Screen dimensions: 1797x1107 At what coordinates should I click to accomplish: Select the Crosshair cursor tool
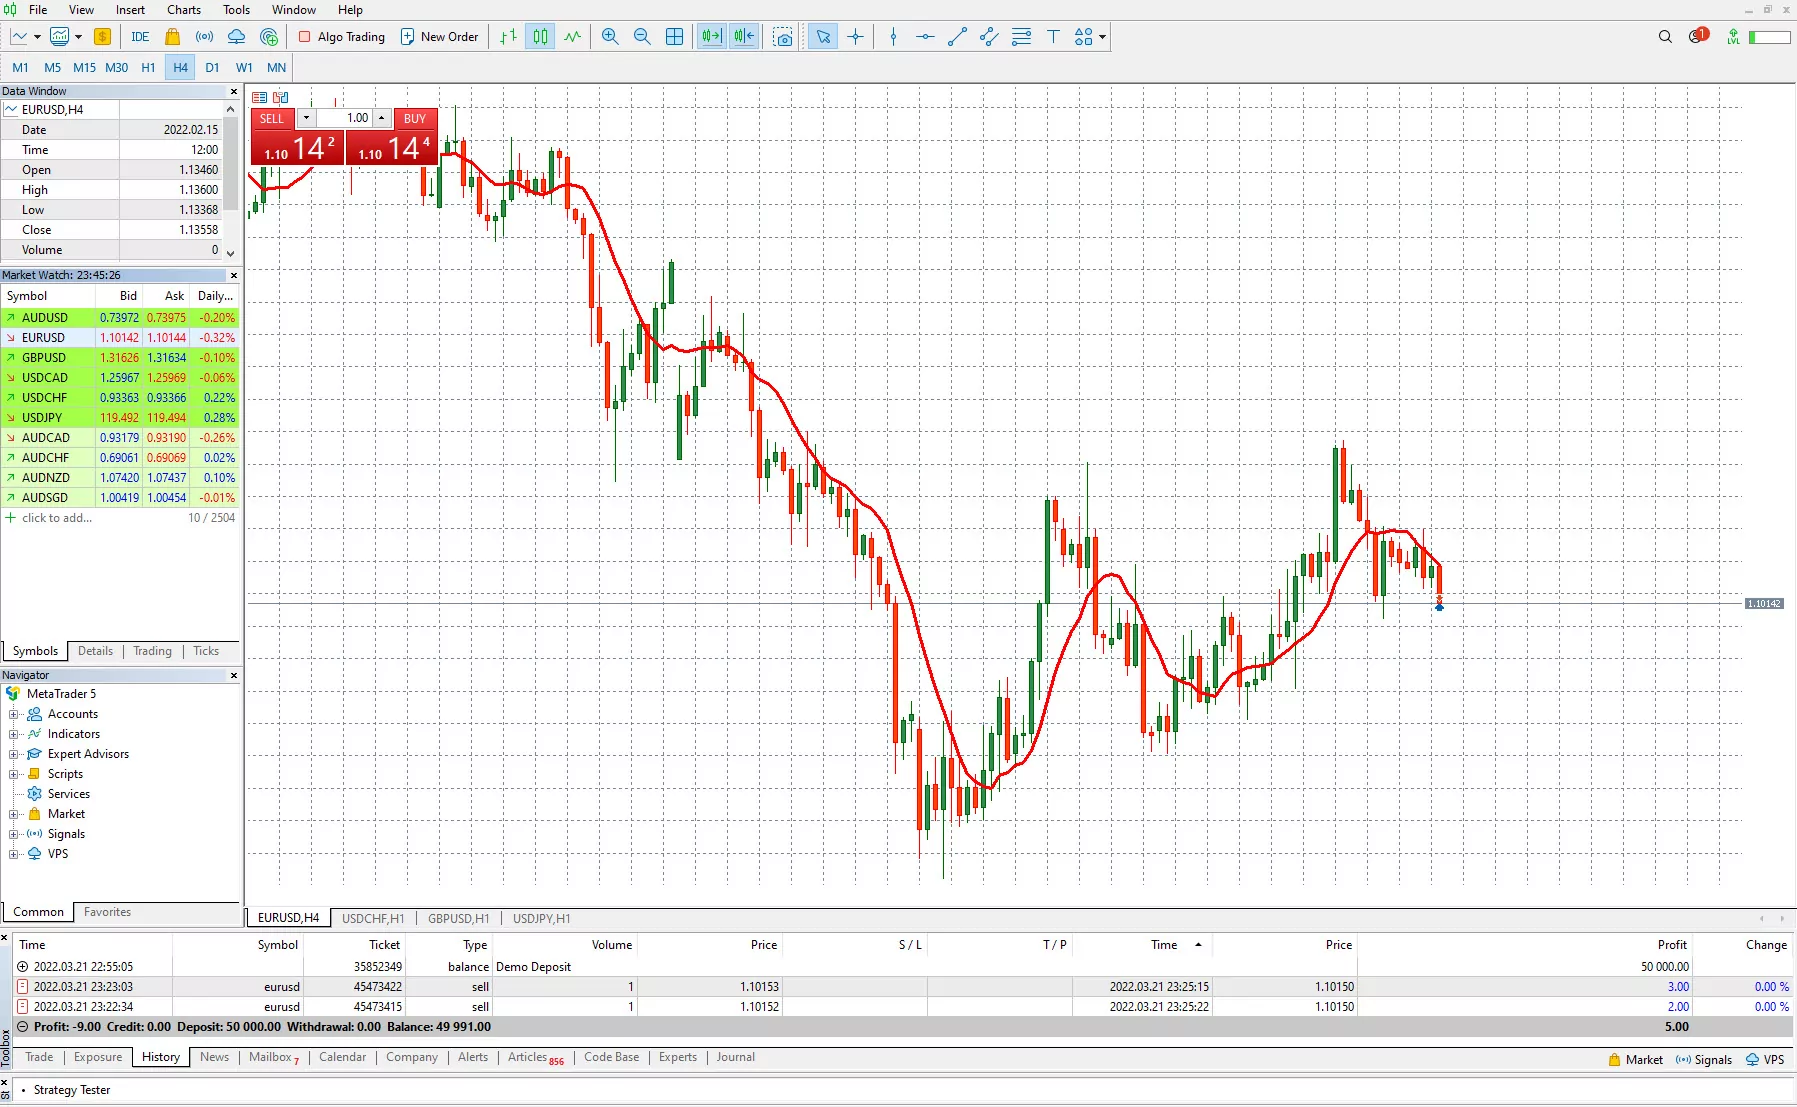pyautogui.click(x=856, y=37)
